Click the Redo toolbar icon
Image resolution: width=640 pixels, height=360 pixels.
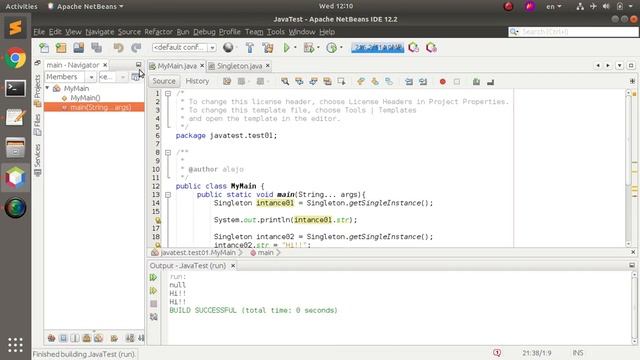pyautogui.click(x=136, y=48)
